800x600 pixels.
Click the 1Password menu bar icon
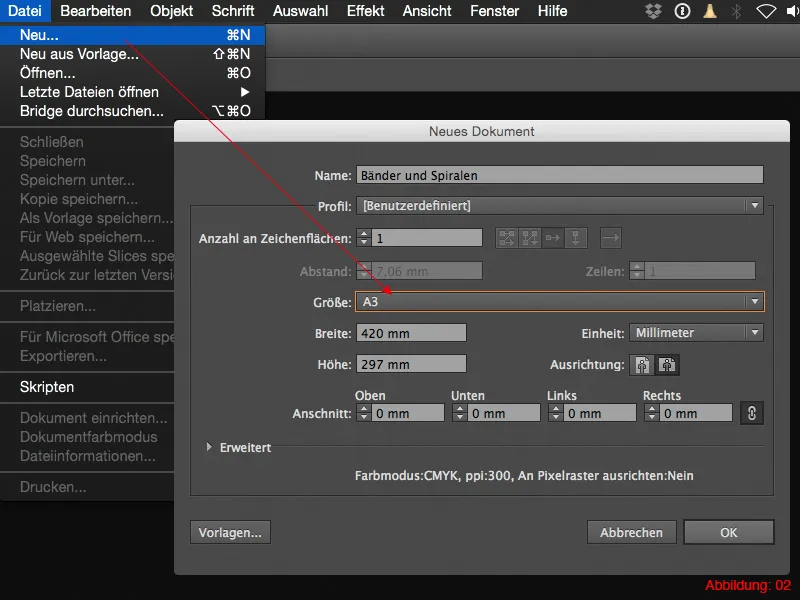[x=682, y=11]
